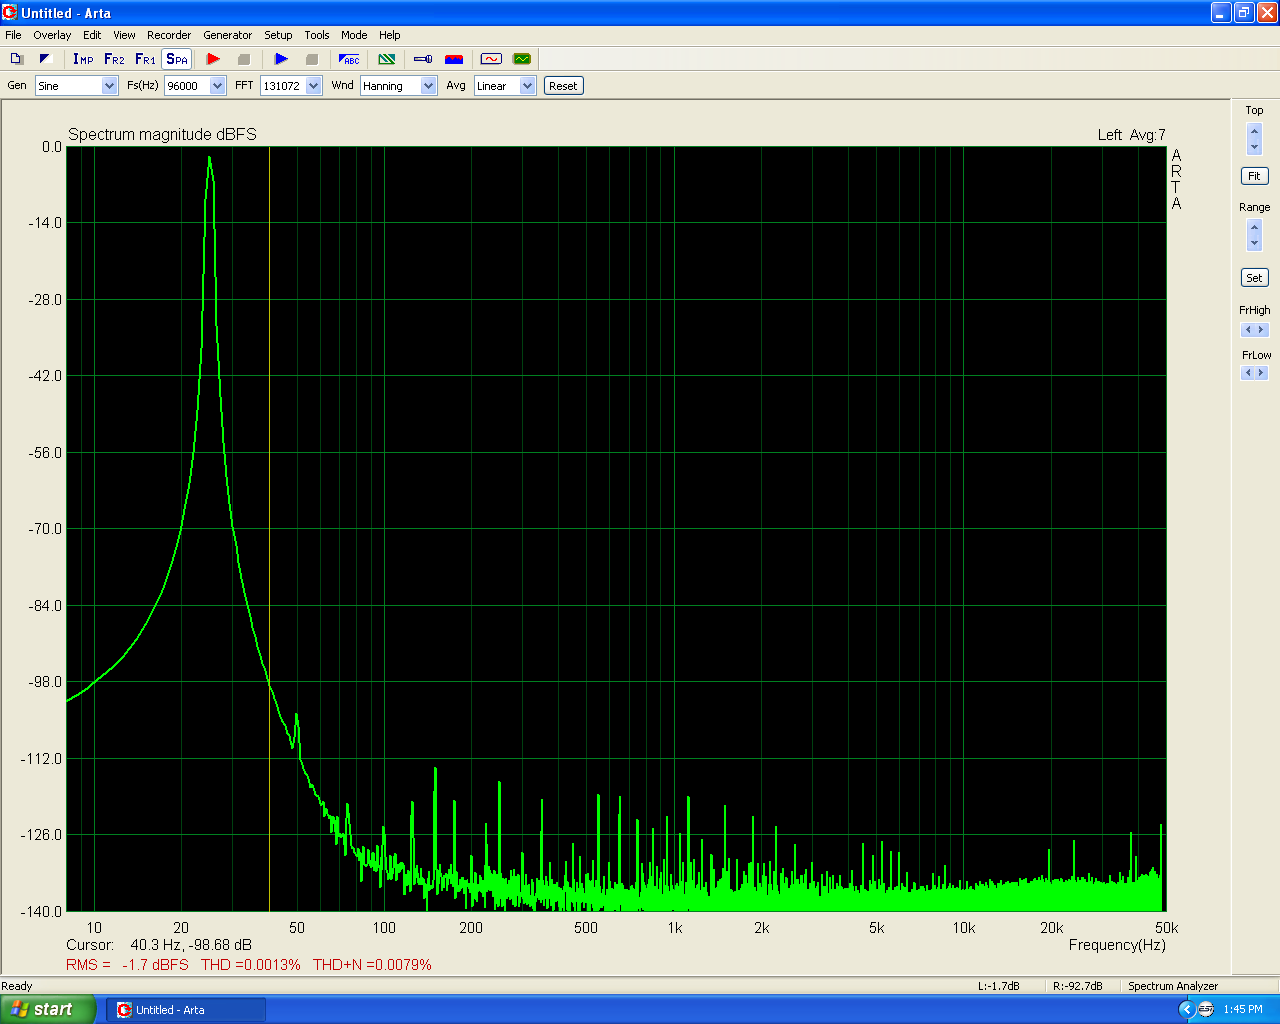Image resolution: width=1280 pixels, height=1024 pixels.
Task: Open the Mode menu
Action: [354, 35]
